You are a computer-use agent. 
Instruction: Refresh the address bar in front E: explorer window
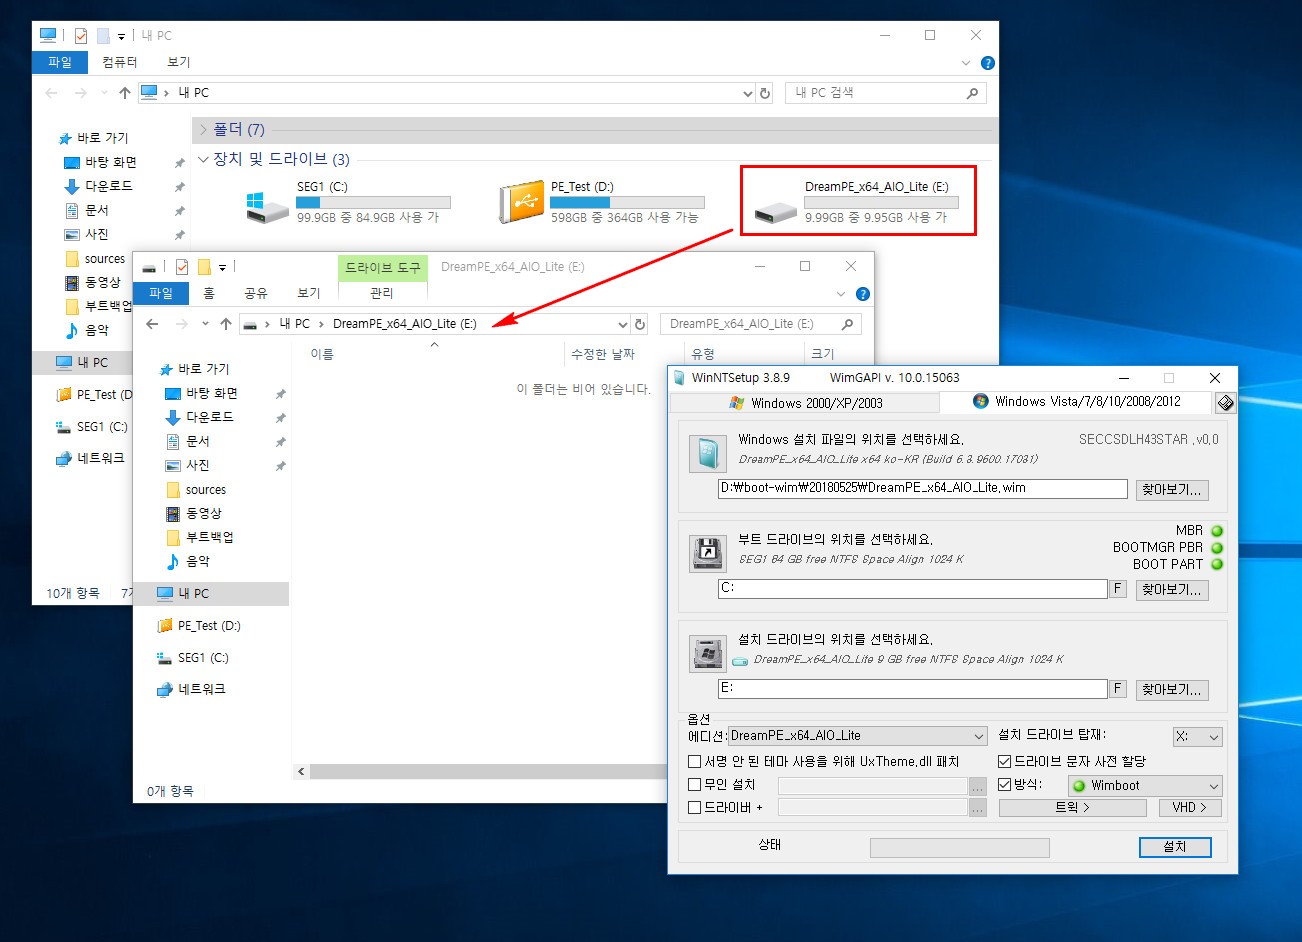click(x=640, y=324)
